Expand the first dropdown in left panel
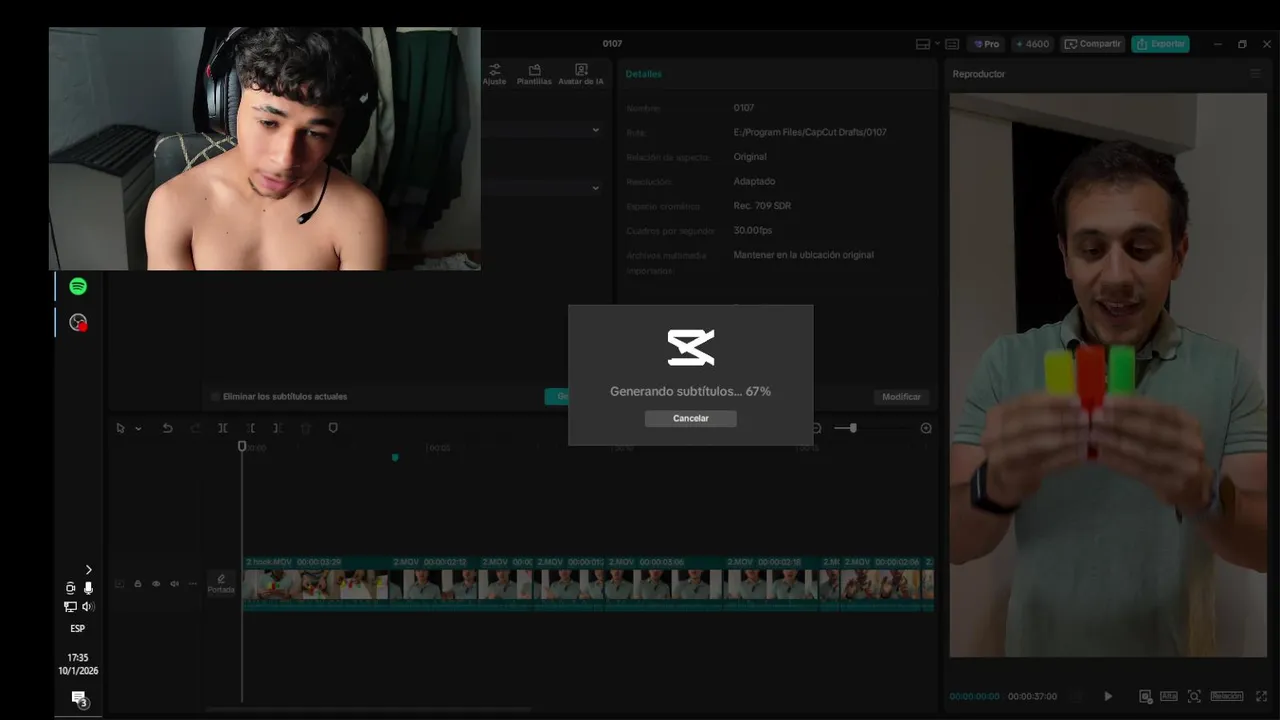This screenshot has height=720, width=1280. pos(596,130)
